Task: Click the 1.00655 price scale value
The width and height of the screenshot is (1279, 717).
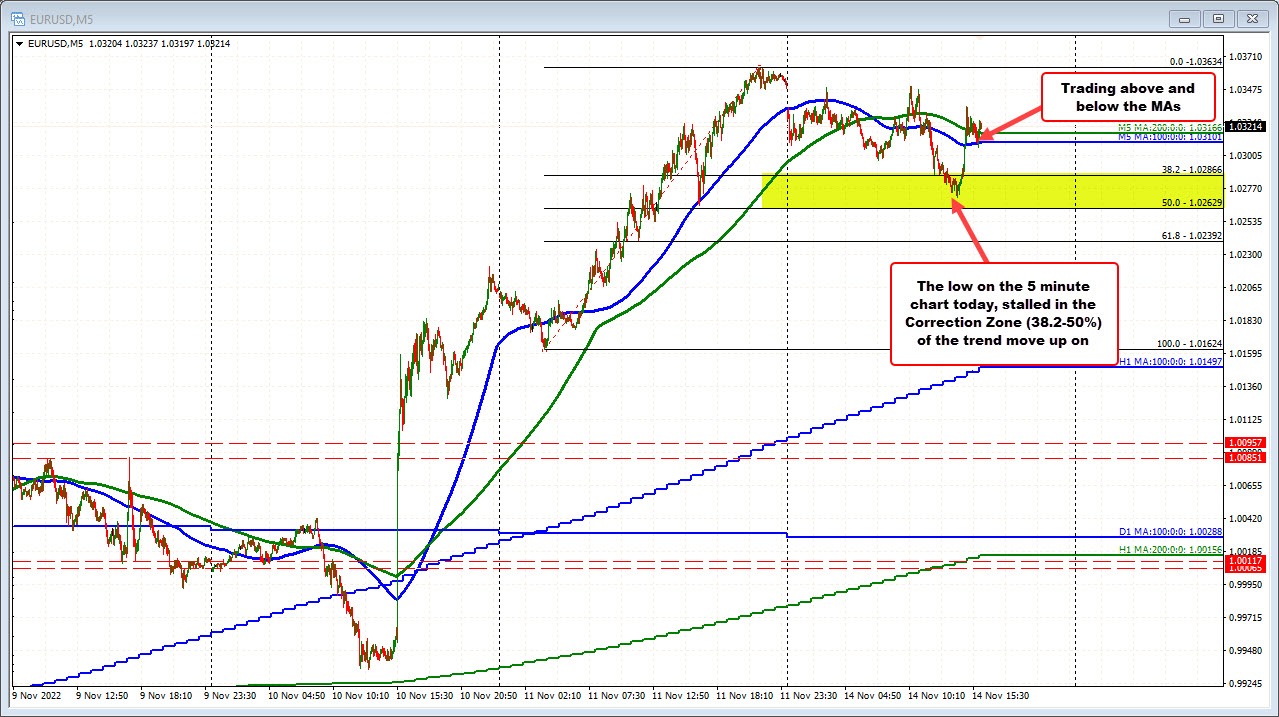Action: tap(1246, 486)
